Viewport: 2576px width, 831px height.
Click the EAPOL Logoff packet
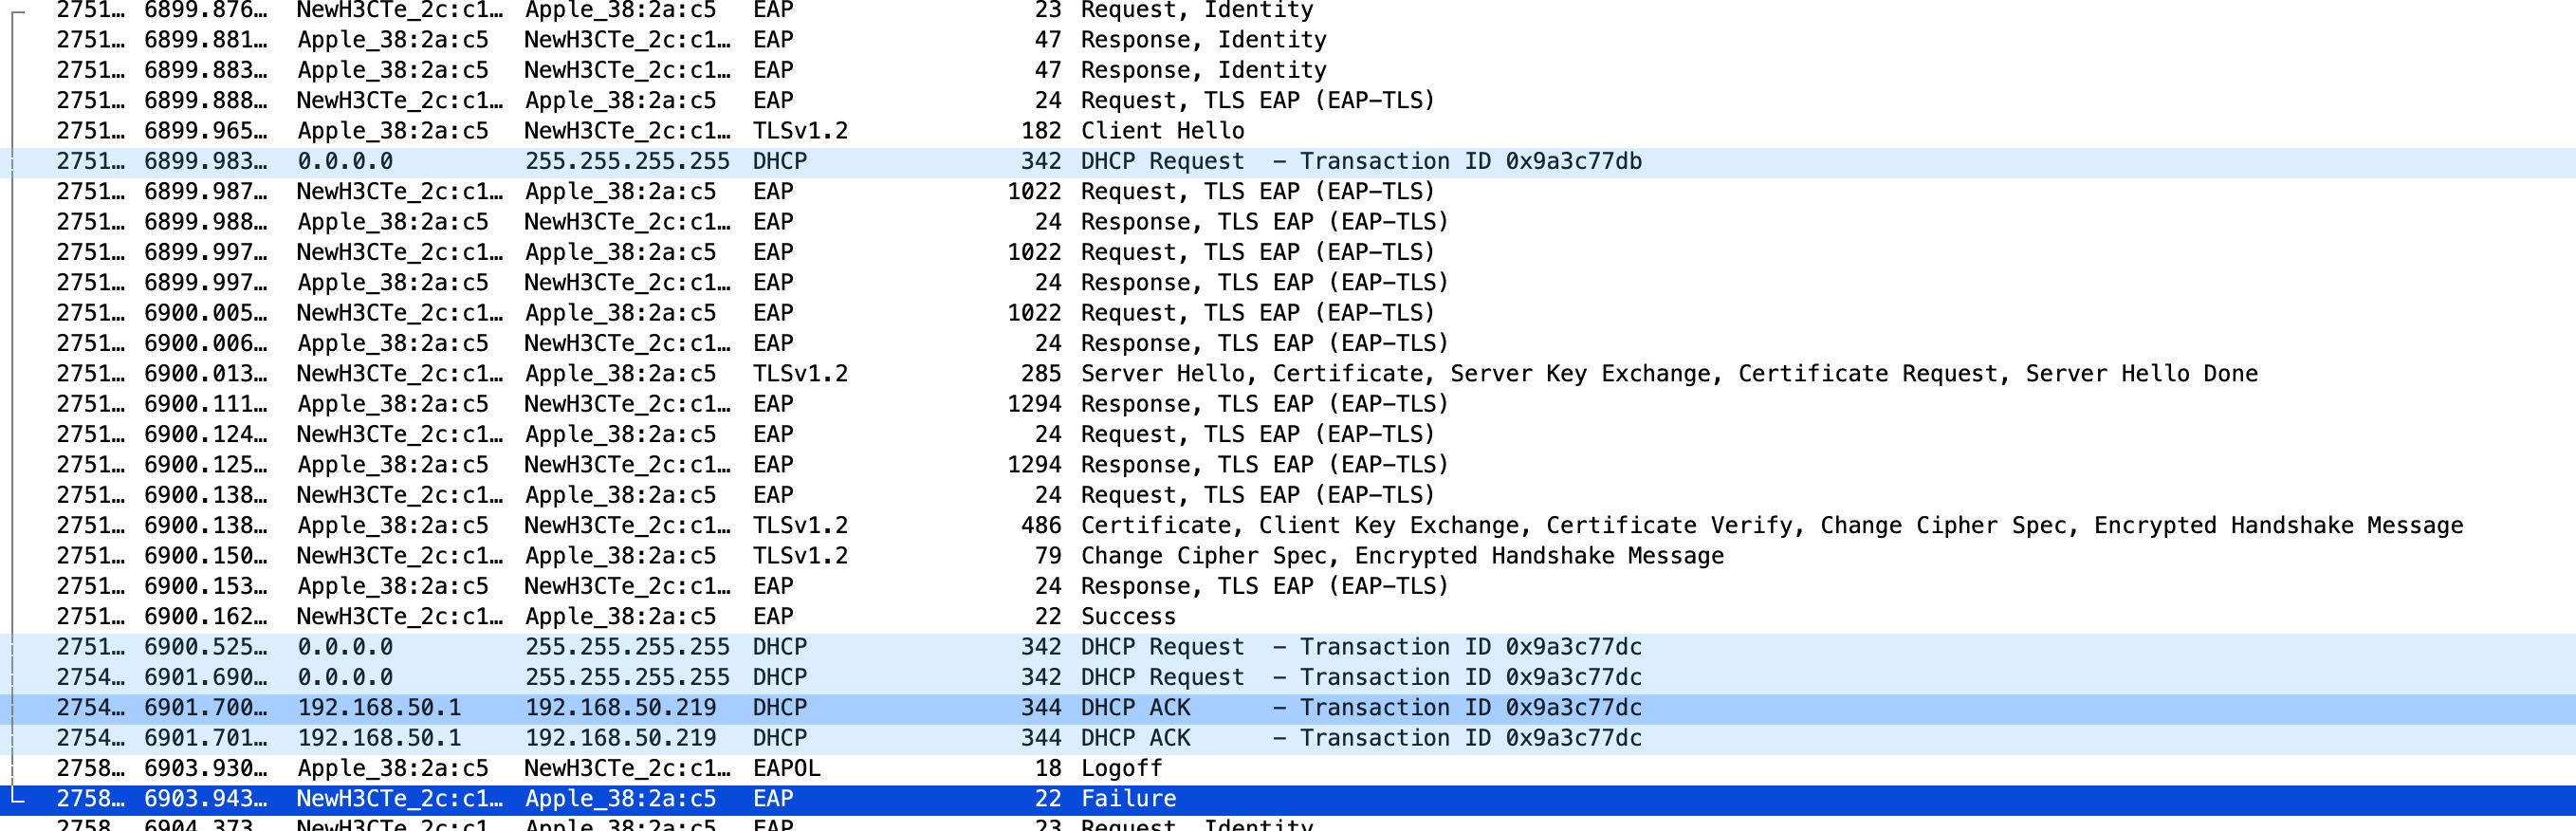pyautogui.click(x=1120, y=768)
